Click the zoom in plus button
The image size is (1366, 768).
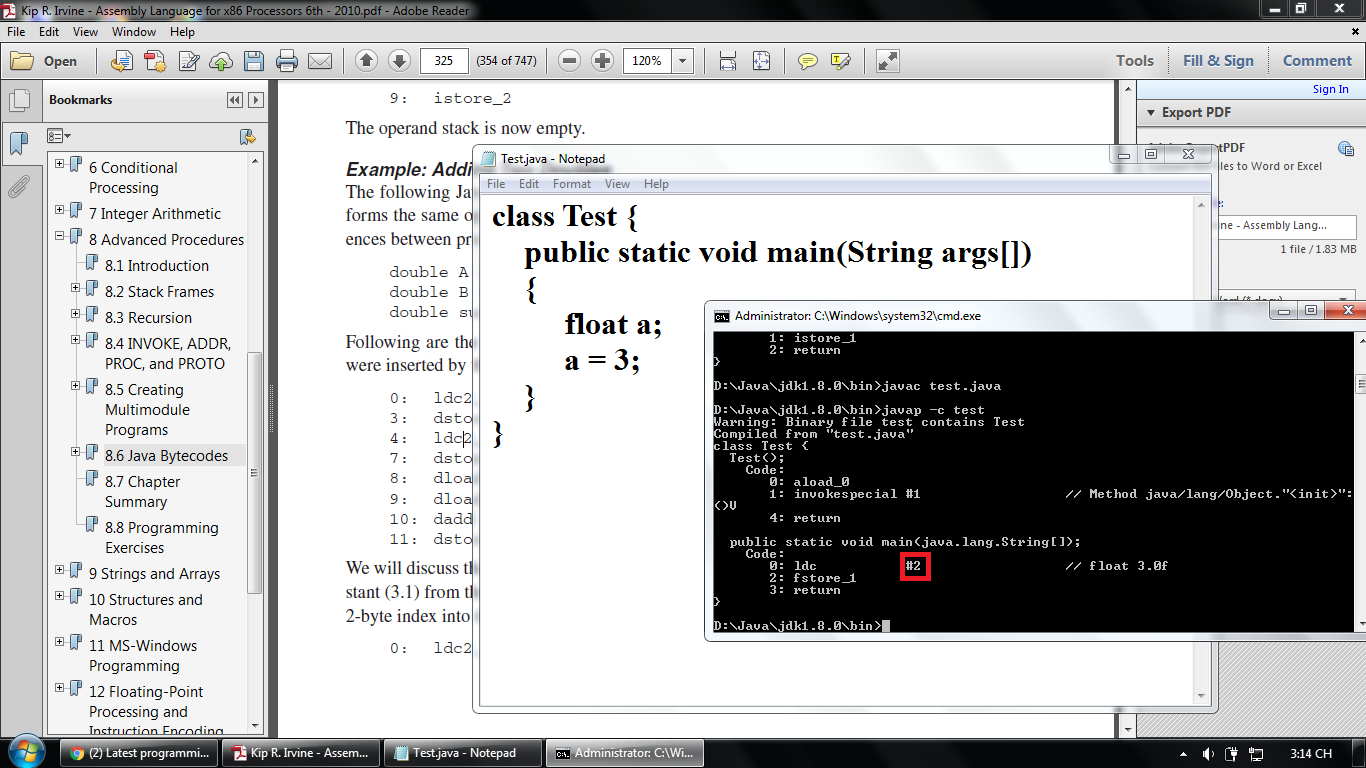[x=602, y=61]
